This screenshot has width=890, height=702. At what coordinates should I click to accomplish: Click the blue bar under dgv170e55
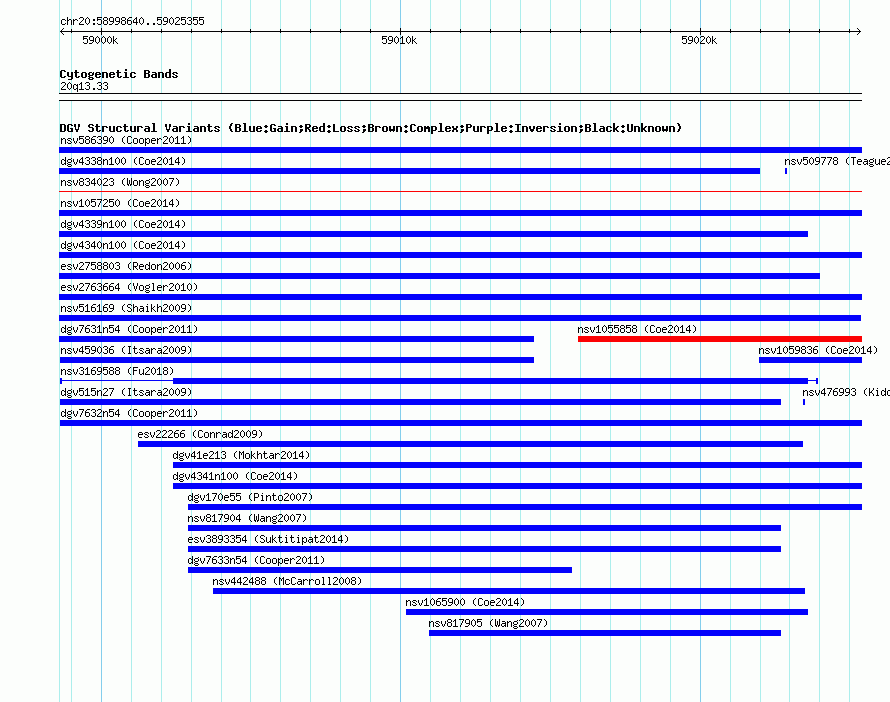pyautogui.click(x=525, y=507)
